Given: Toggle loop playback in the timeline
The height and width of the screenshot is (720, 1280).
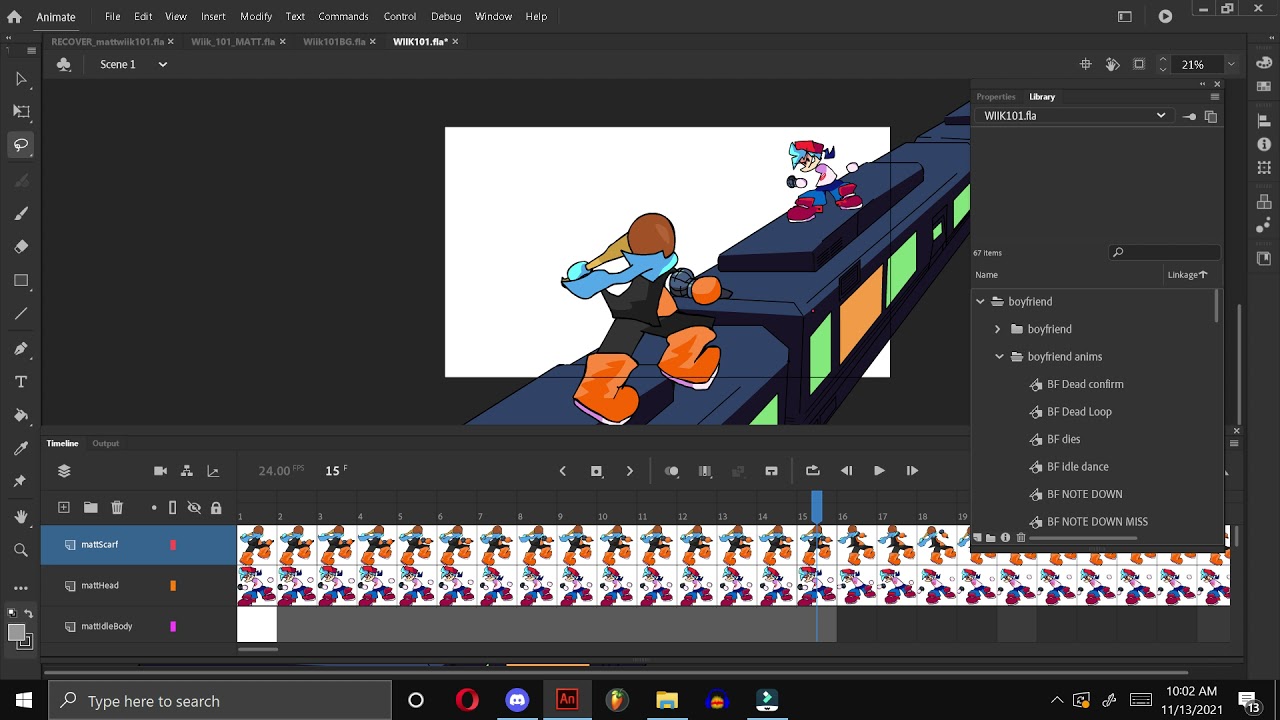Looking at the screenshot, I should [812, 471].
